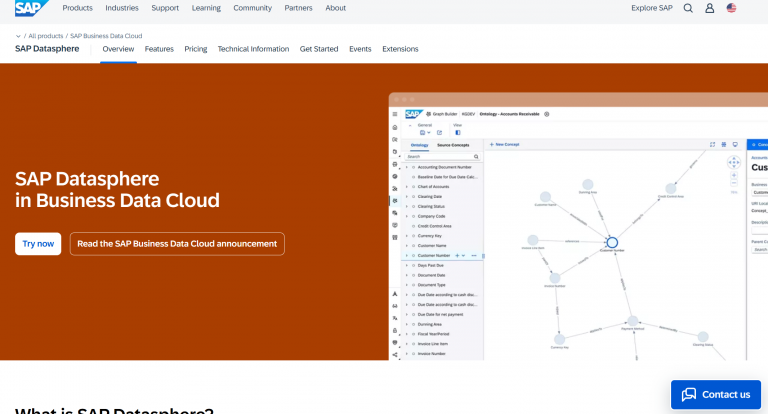Viewport: 768px width, 414px height.
Task: Open the search magnifier icon
Action: (688, 8)
